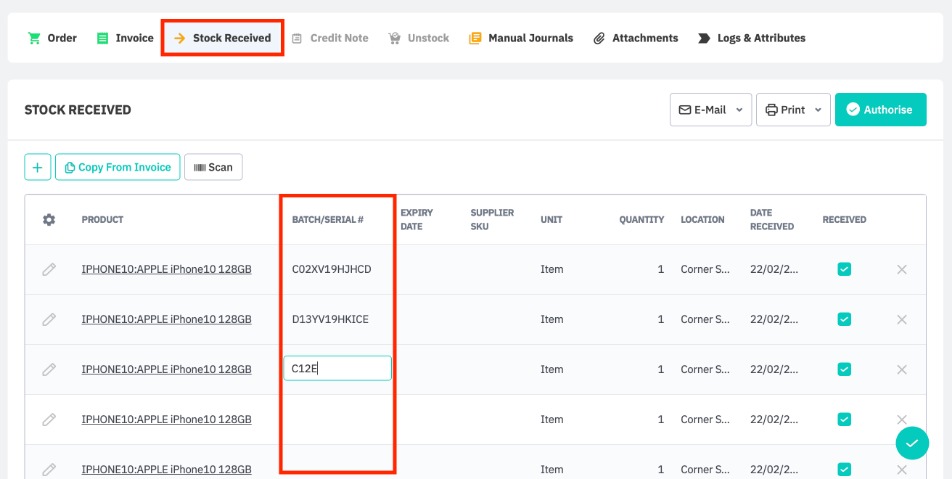Expand the E-Mail dropdown

pos(711,110)
